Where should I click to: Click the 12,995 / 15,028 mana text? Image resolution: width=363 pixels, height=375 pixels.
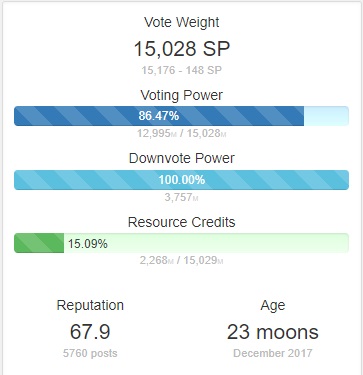click(x=182, y=133)
